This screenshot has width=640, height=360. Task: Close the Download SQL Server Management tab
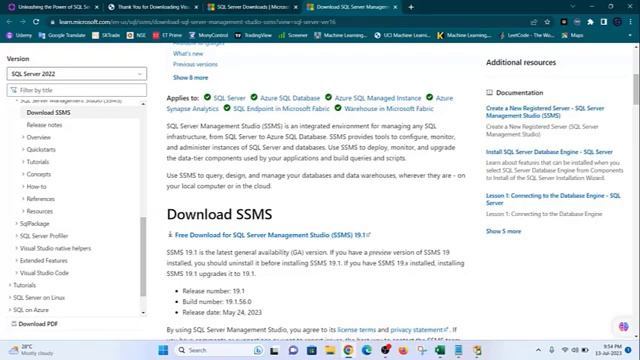click(395, 7)
